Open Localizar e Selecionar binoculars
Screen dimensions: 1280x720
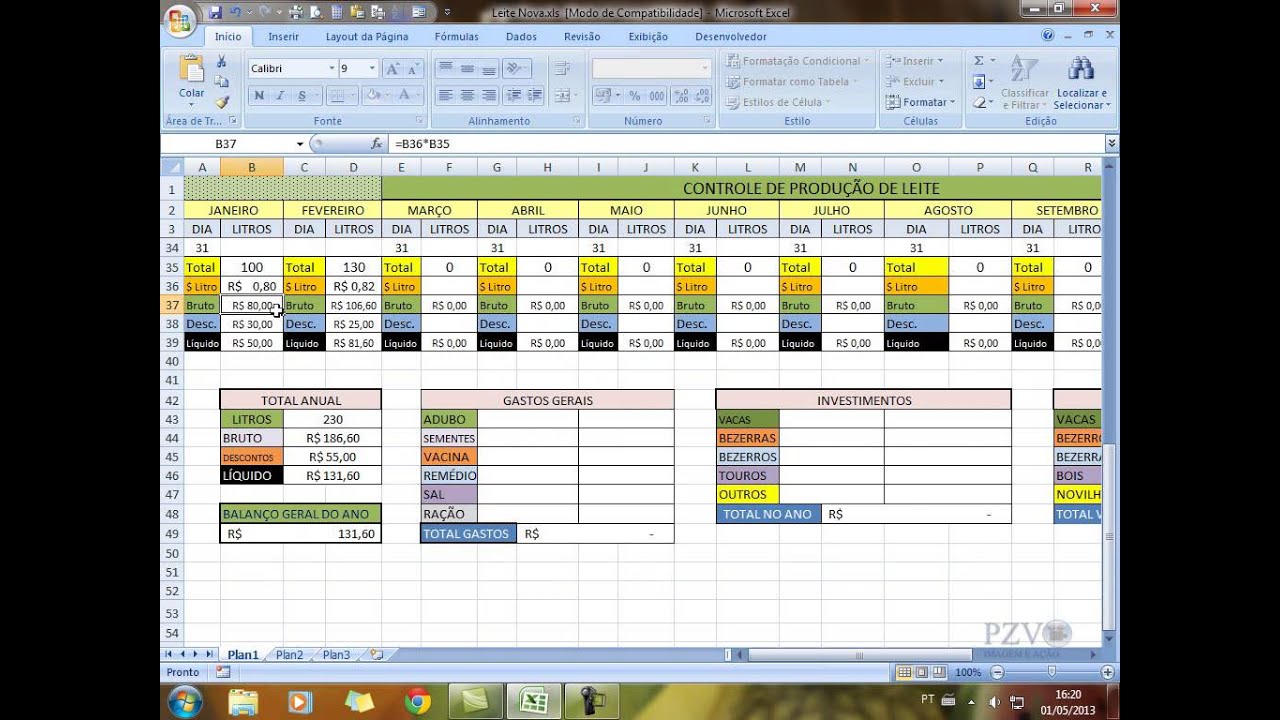click(x=1080, y=82)
